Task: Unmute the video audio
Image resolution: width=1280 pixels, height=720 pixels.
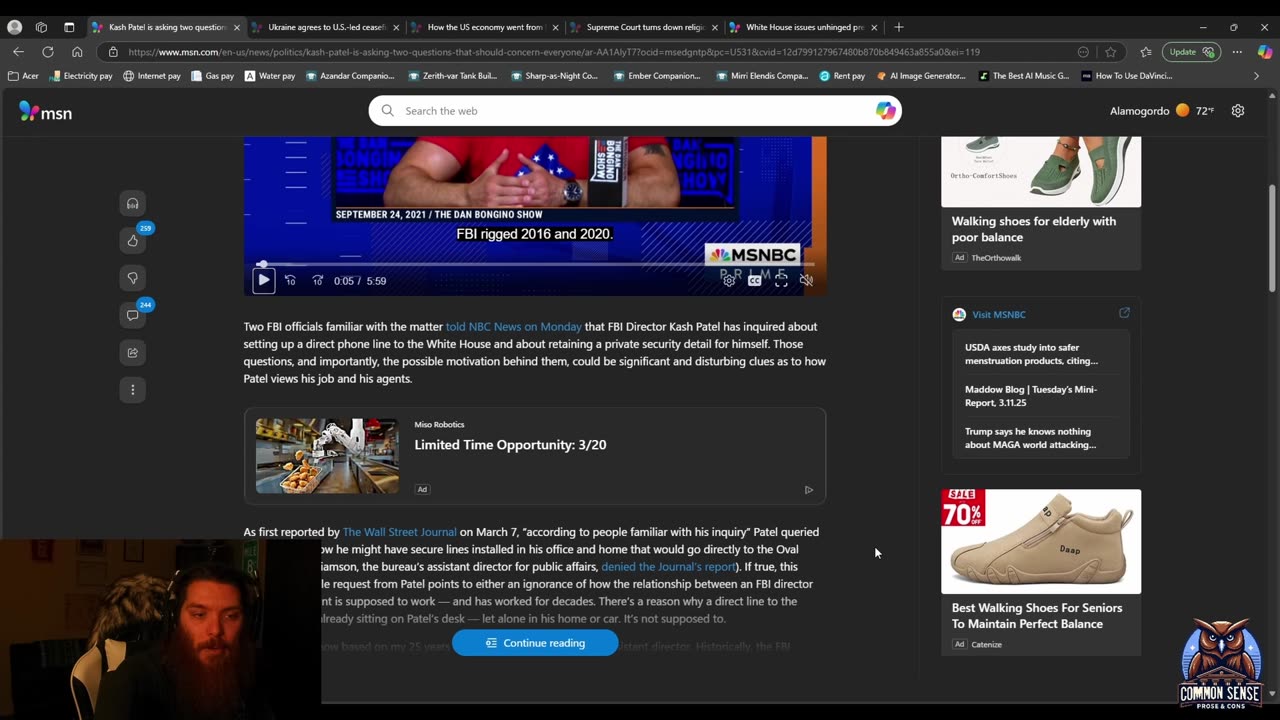Action: click(806, 281)
